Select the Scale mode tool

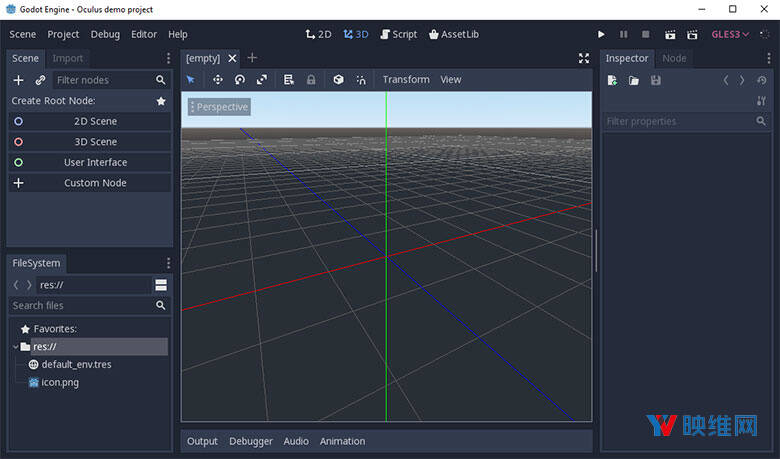coord(262,80)
